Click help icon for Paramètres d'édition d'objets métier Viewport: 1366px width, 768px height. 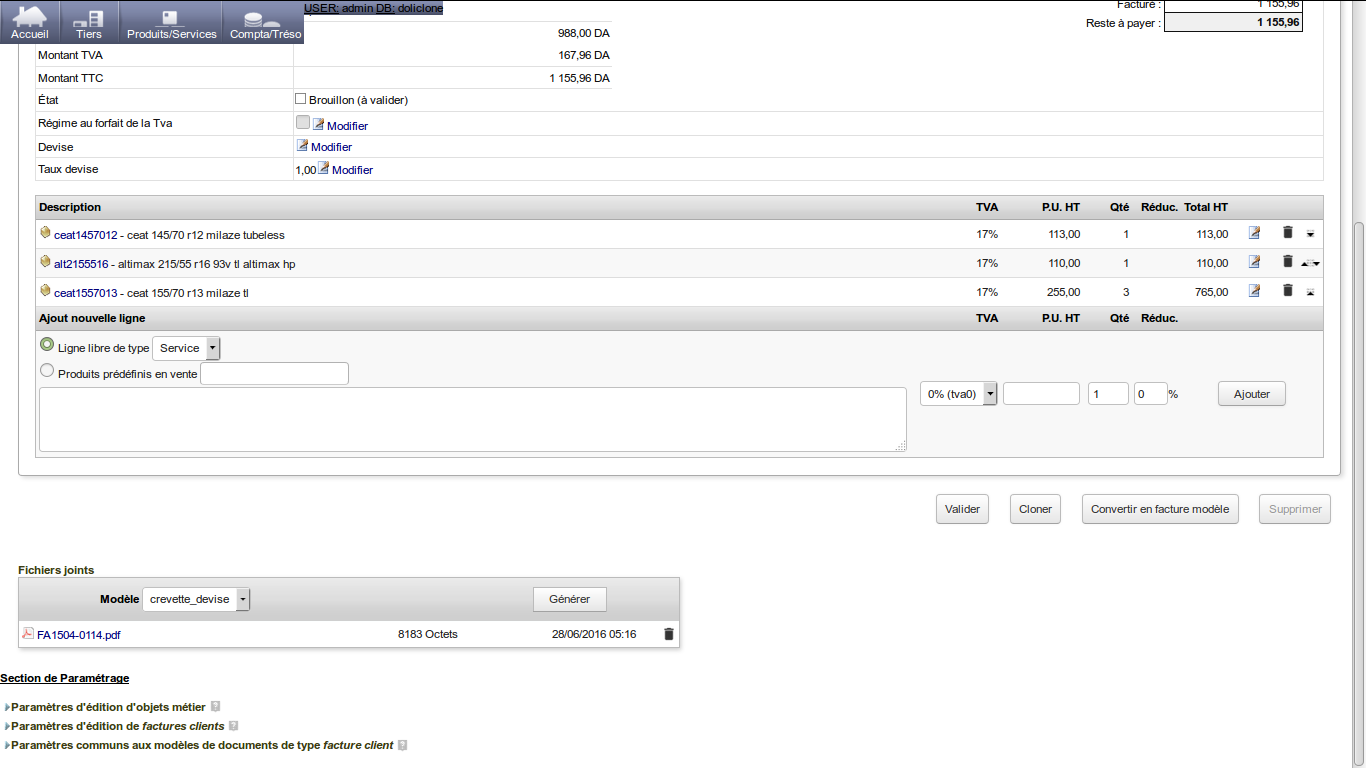215,707
